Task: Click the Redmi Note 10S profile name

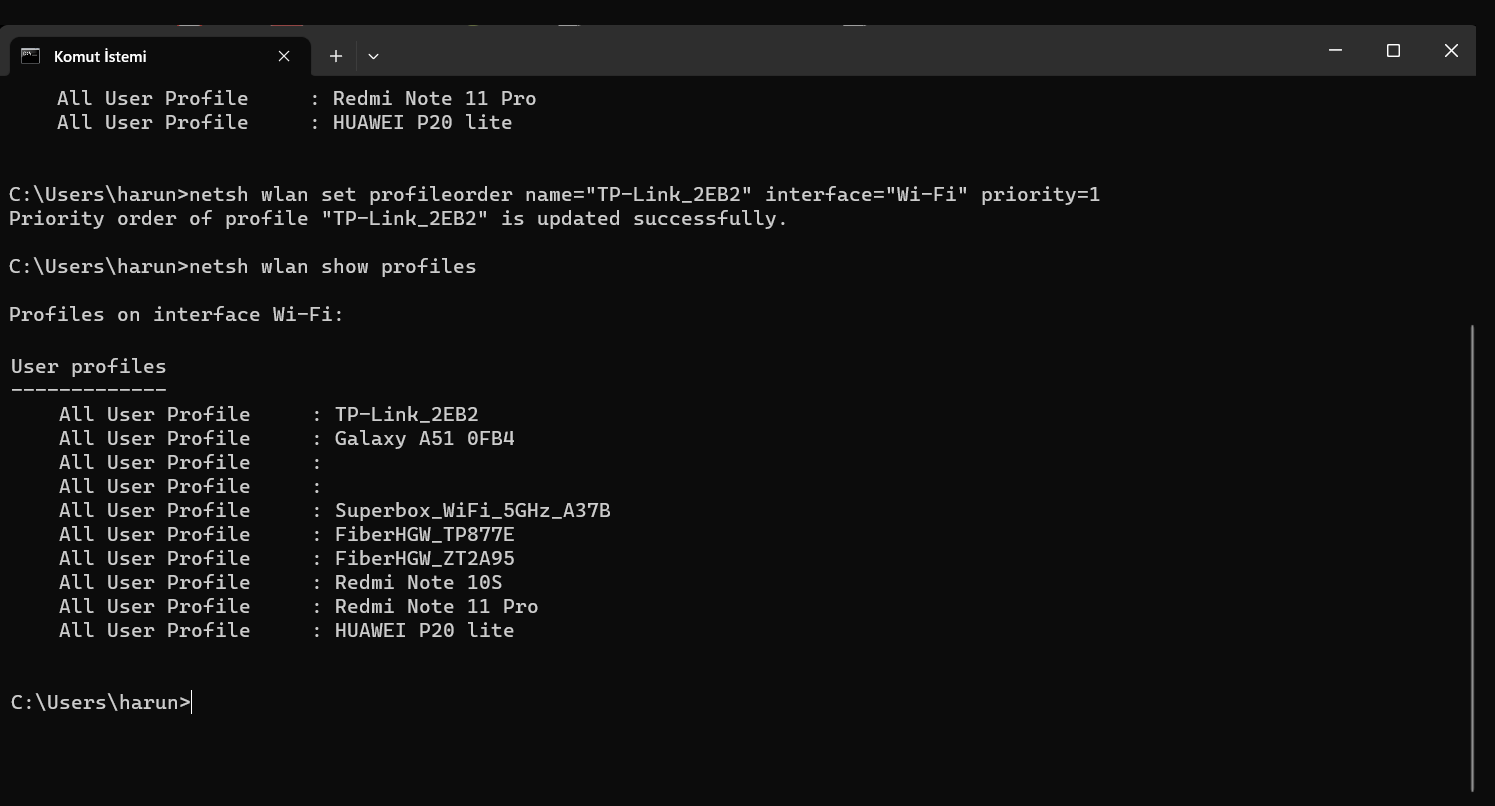Action: coord(418,582)
